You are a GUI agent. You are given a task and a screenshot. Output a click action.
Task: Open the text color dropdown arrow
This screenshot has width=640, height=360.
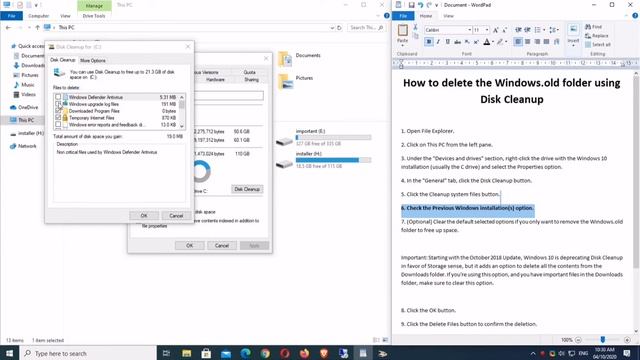493,42
